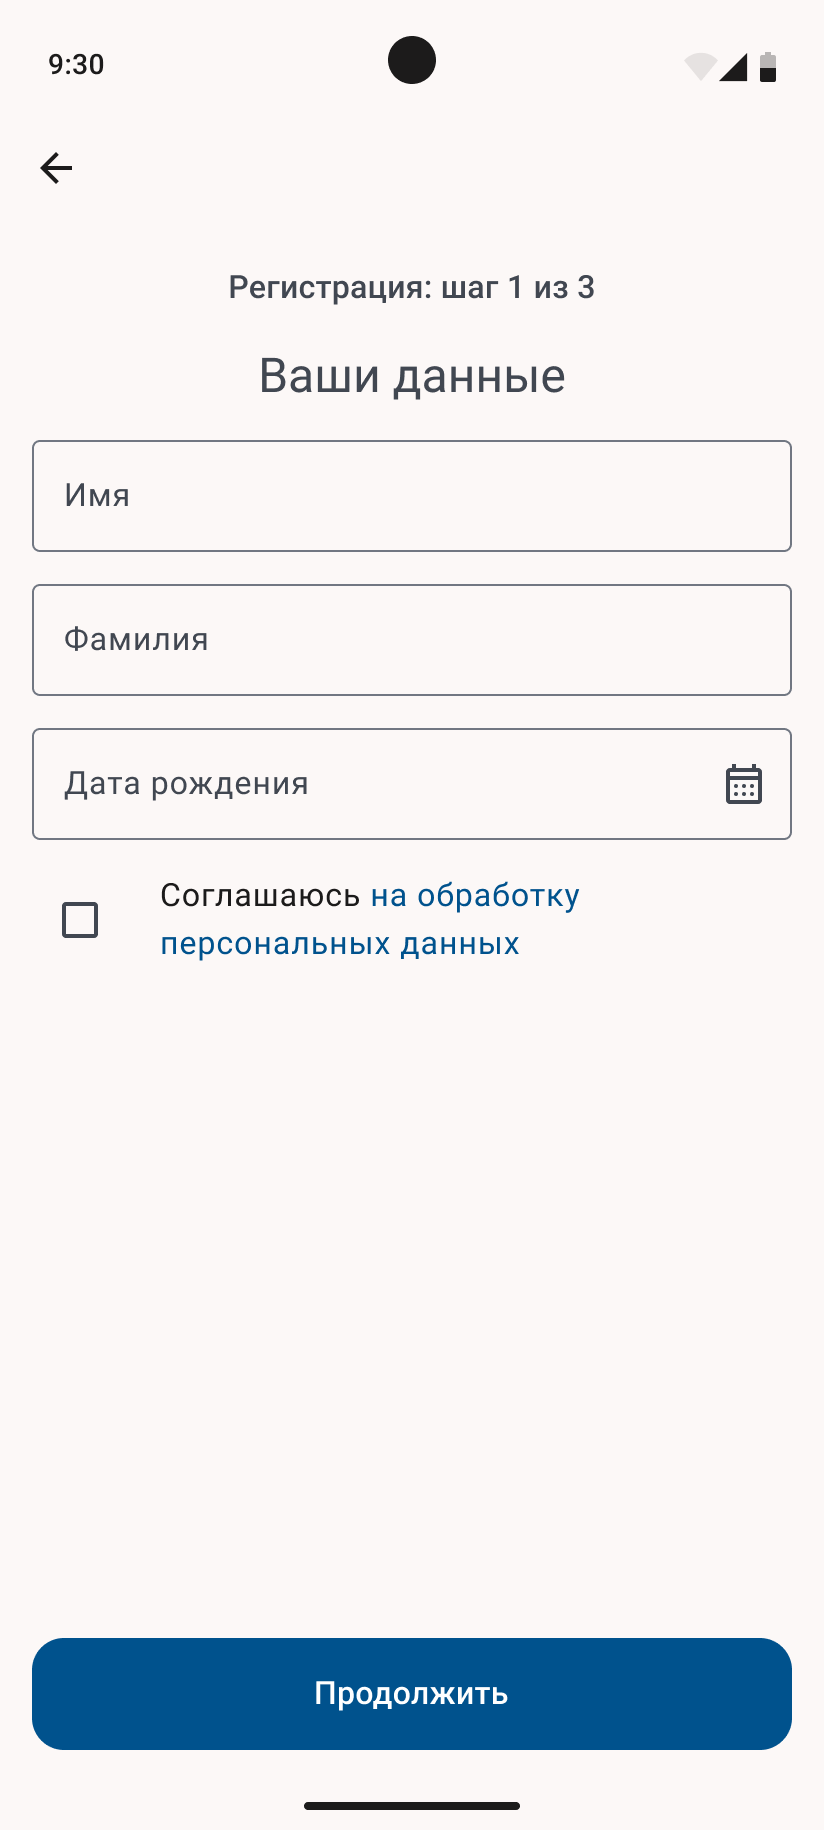Tap the battery status icon
This screenshot has height=1830, width=824.
pyautogui.click(x=768, y=67)
